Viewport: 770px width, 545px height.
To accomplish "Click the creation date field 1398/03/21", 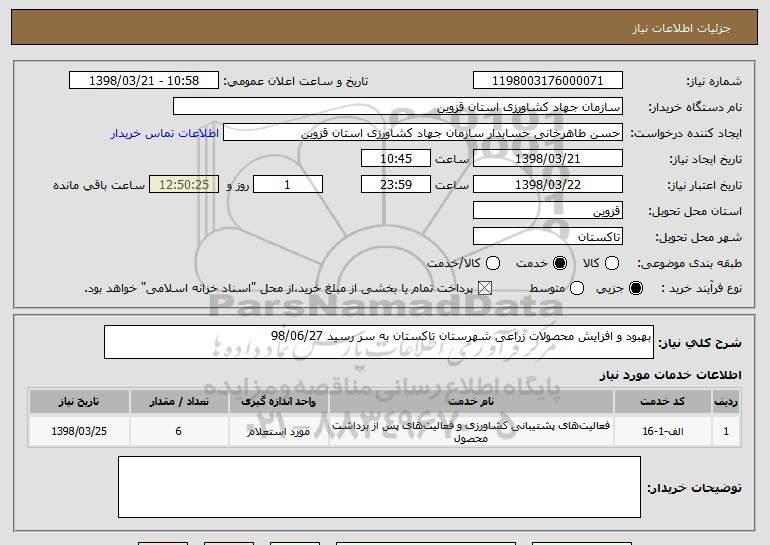I will pos(548,159).
